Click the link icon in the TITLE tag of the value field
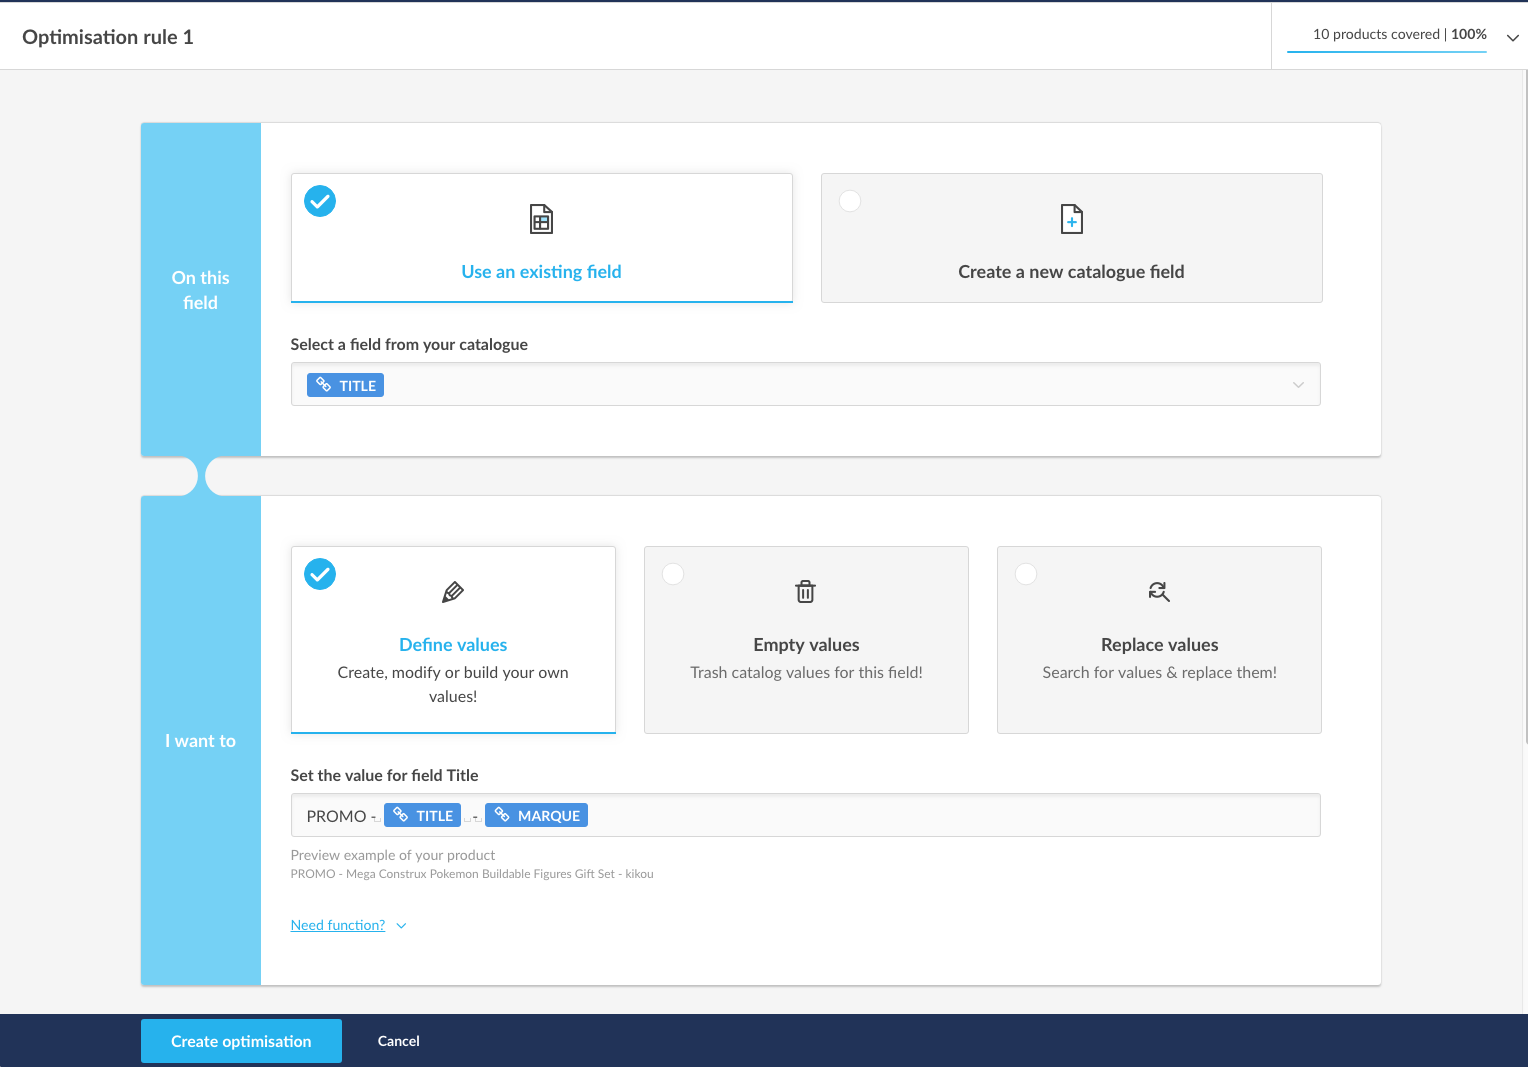The width and height of the screenshot is (1528, 1067). pos(400,815)
